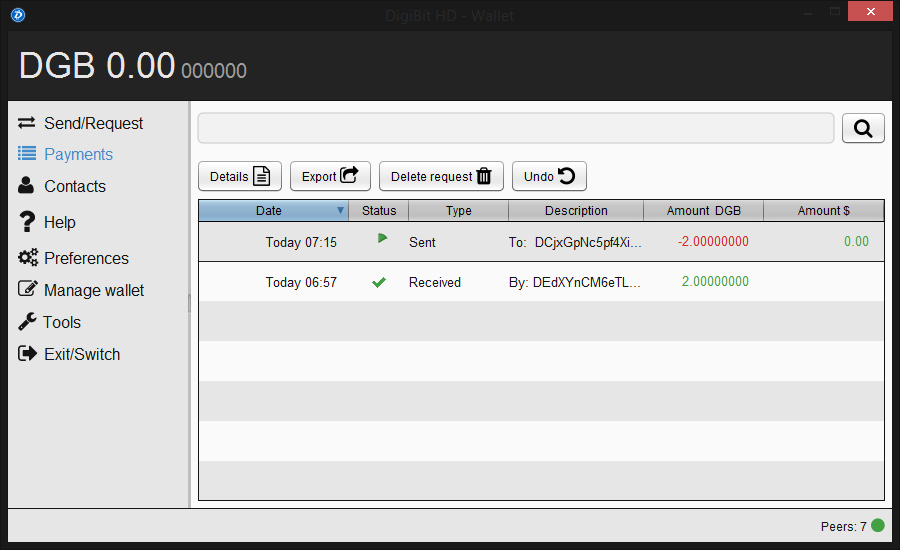Click the DCjxGpNc5pf4Xi... address text
The height and width of the screenshot is (550, 900).
[x=588, y=242]
